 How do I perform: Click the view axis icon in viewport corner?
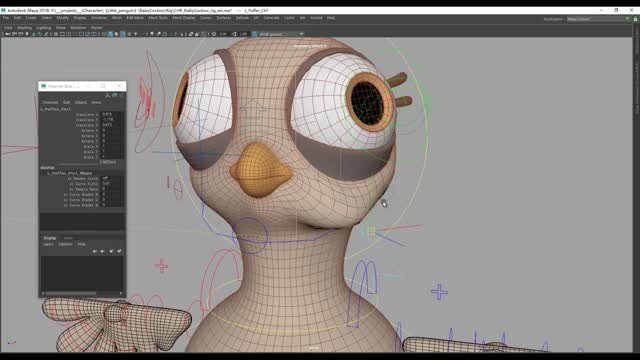[11, 341]
